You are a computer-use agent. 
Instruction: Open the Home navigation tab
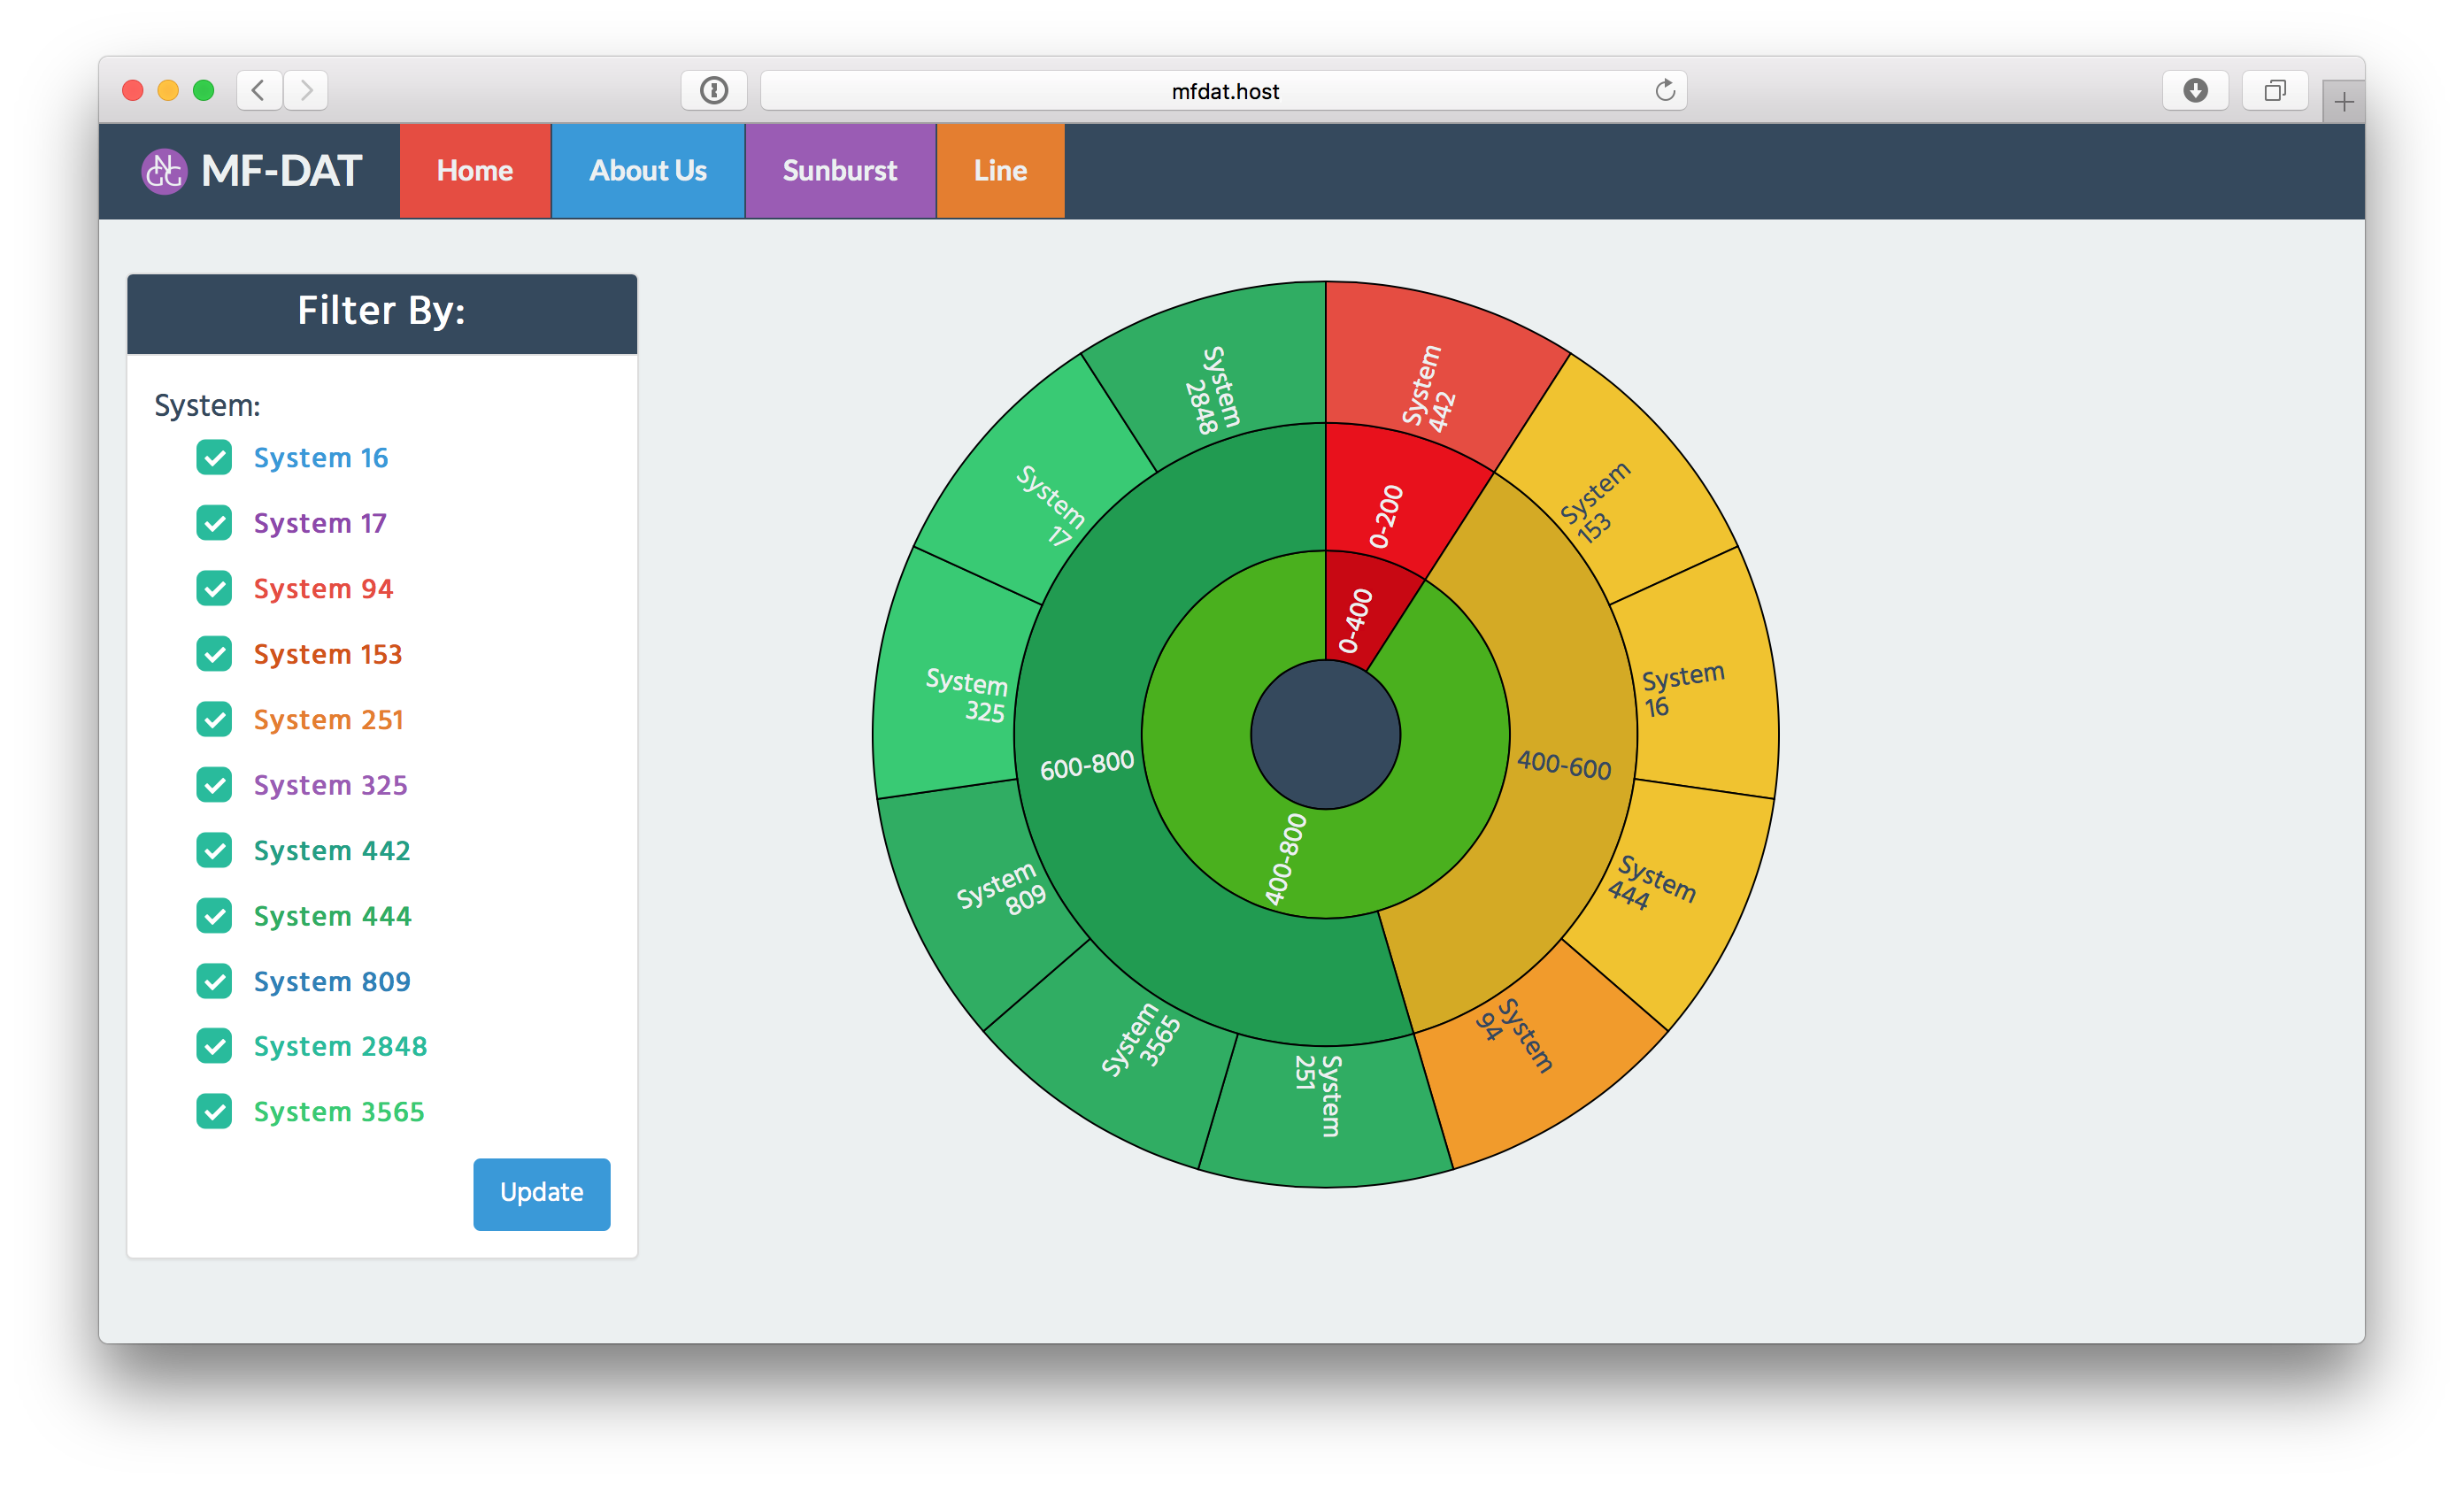(x=475, y=171)
